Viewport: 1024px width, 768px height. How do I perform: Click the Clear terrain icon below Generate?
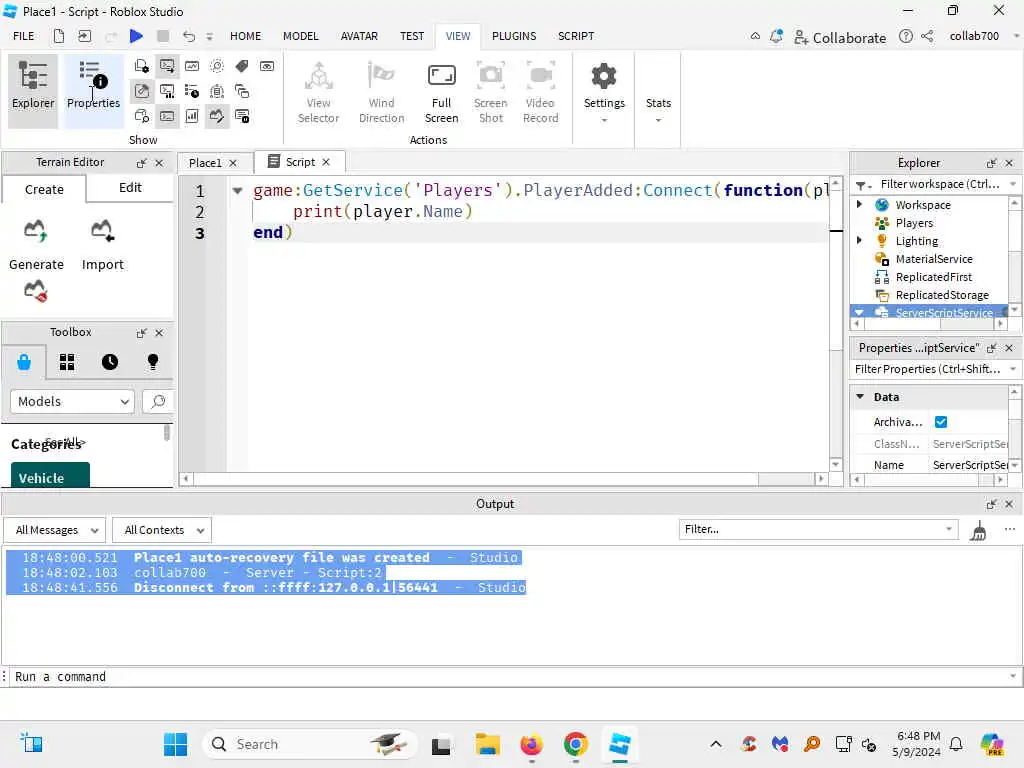pyautogui.click(x=36, y=291)
